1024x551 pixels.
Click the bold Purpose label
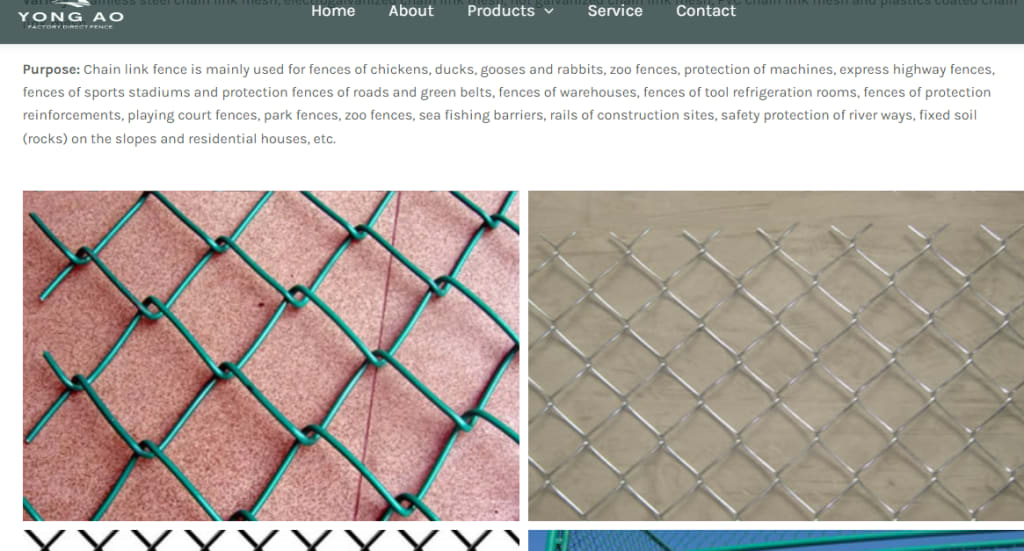coord(51,70)
